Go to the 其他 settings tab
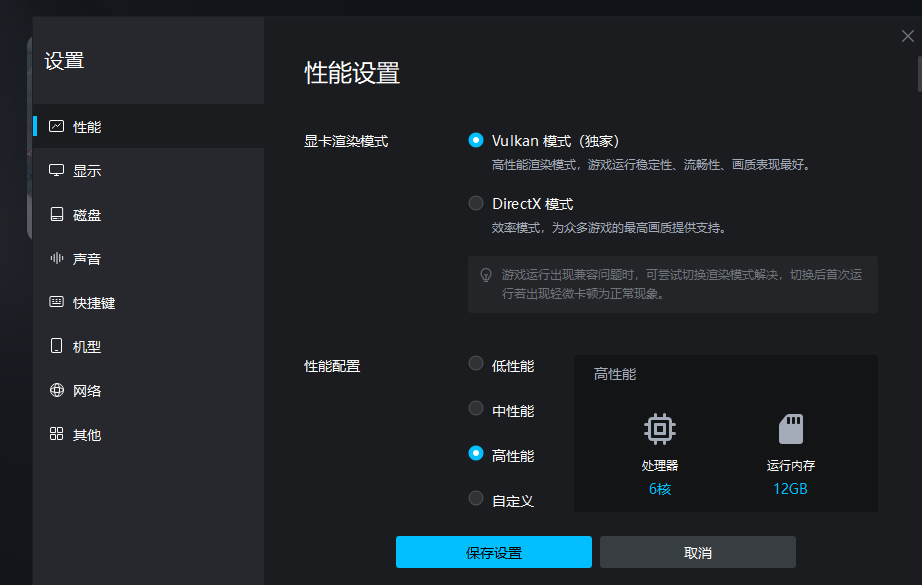The height and width of the screenshot is (585, 922). point(148,434)
